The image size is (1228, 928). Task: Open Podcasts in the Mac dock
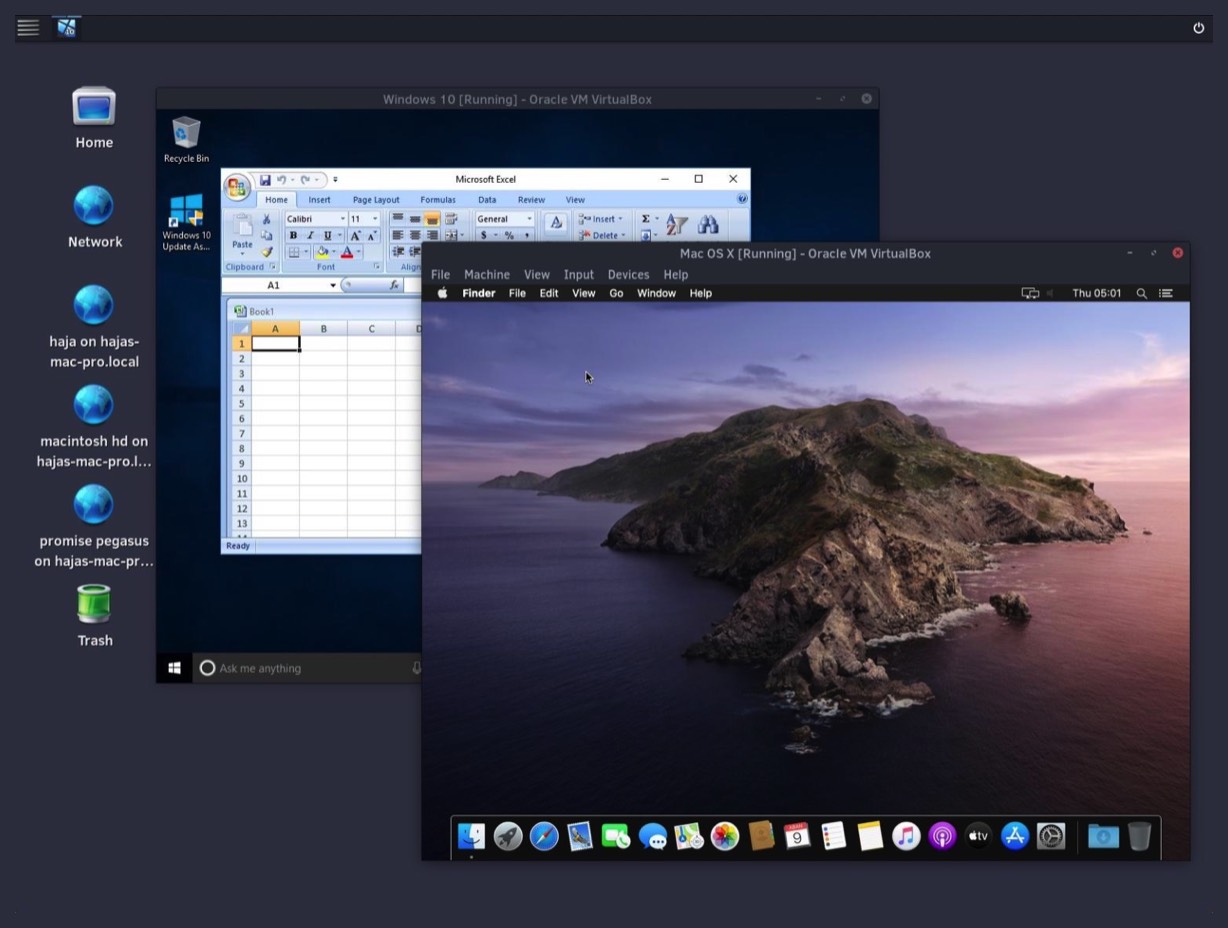tap(942, 836)
